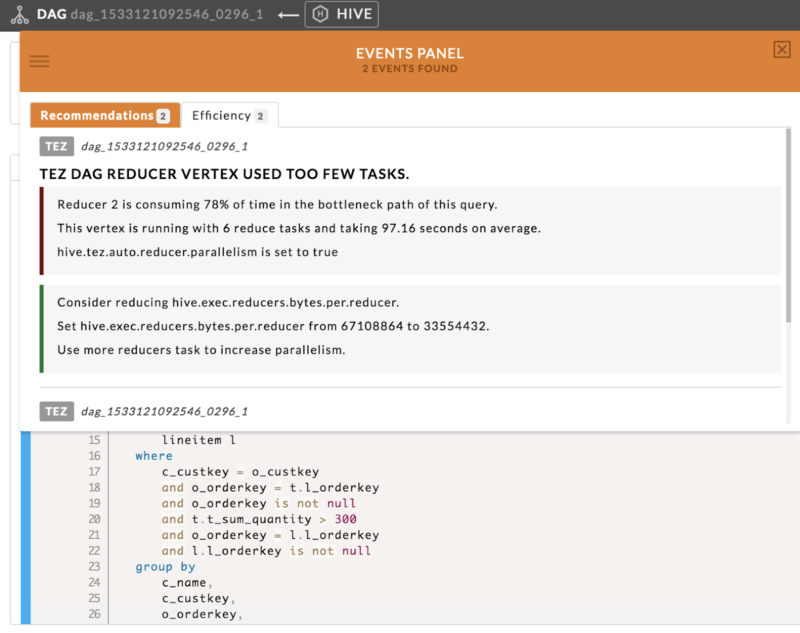This screenshot has width=800, height=633.
Task: Switch to the Efficiency tab
Action: (230, 116)
